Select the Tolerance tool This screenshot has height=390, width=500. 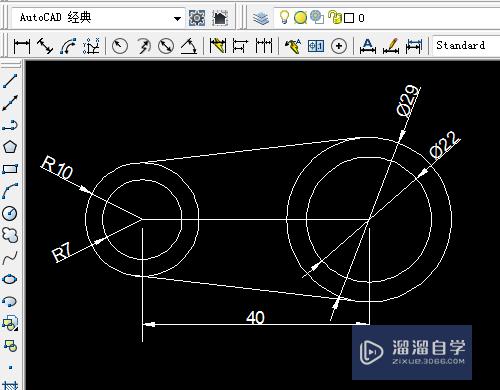tap(316, 46)
